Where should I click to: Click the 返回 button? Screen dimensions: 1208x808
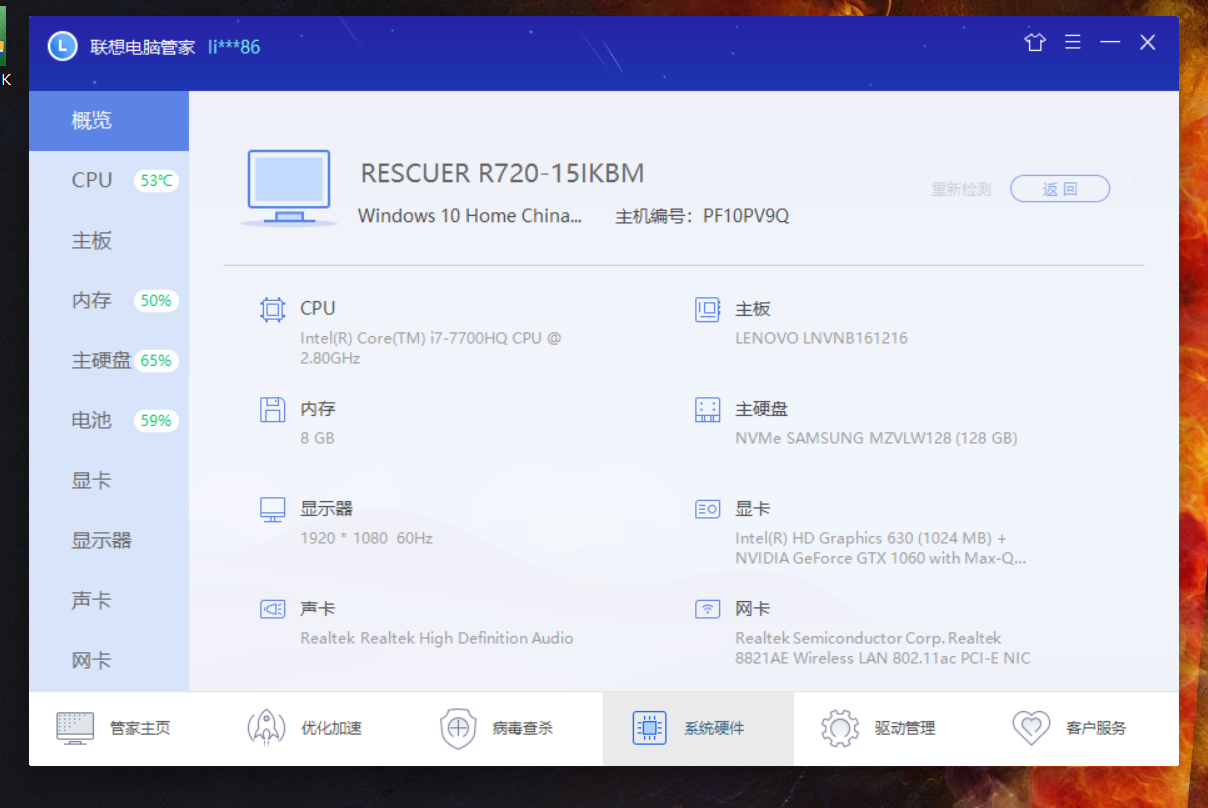click(x=1060, y=189)
